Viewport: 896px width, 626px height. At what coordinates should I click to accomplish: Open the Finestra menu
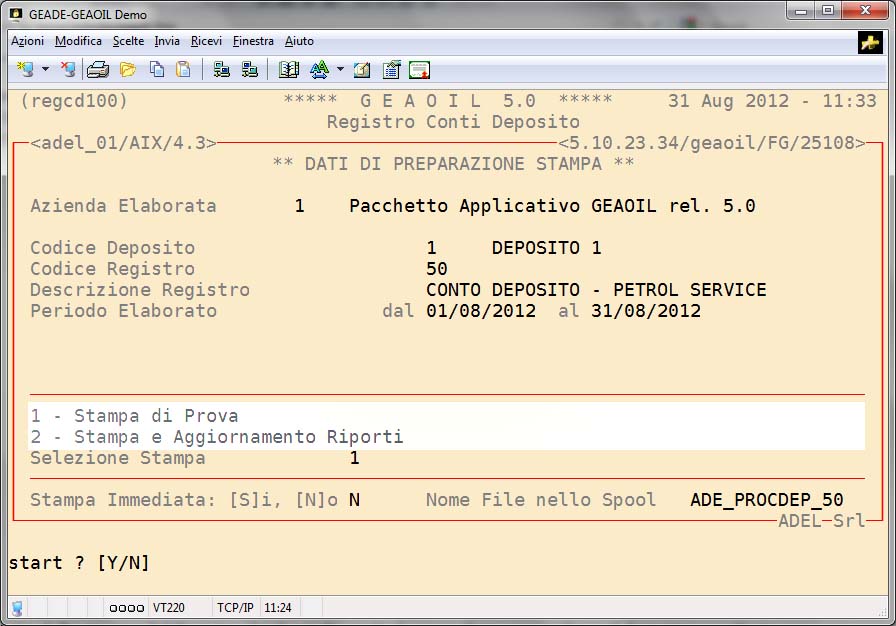tap(253, 41)
